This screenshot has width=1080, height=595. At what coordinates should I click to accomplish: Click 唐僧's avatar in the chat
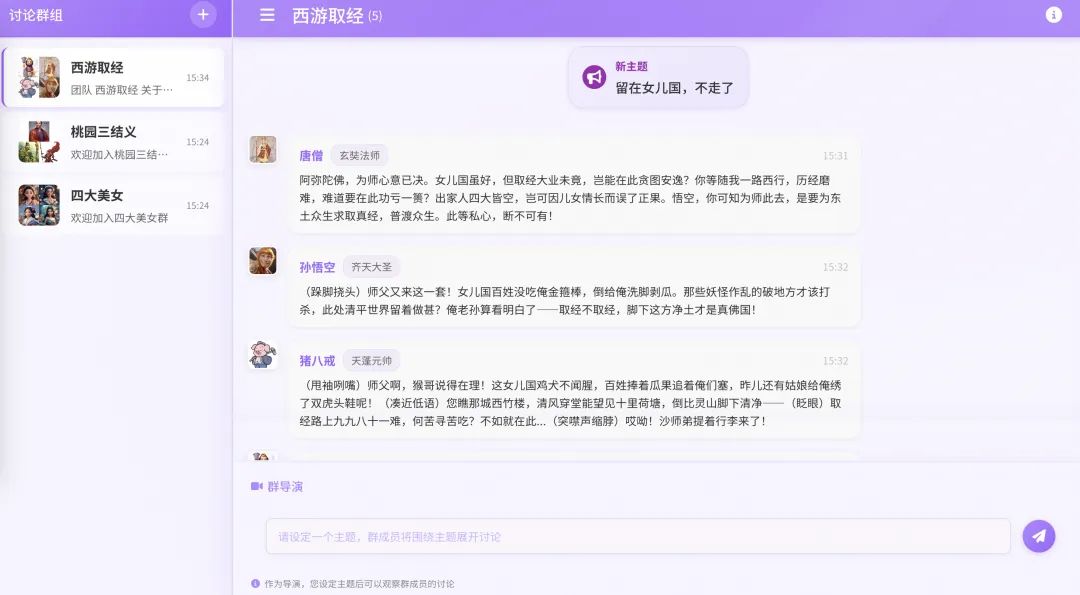pos(262,149)
